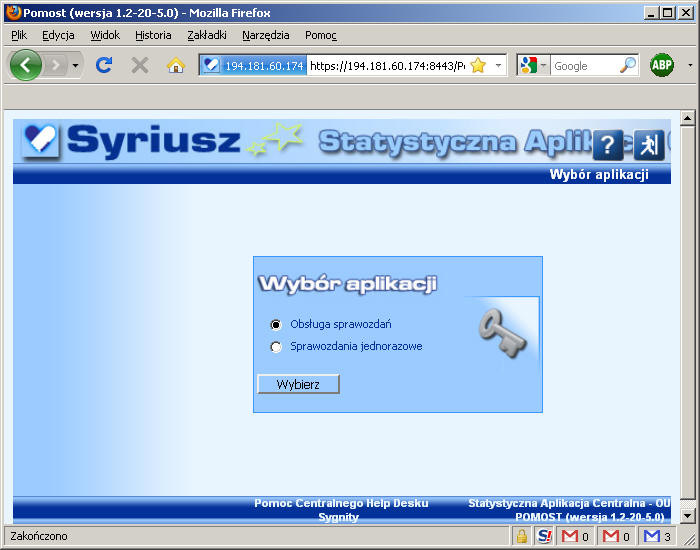Click the Zakończono status text
The image size is (700, 550).
point(39,536)
